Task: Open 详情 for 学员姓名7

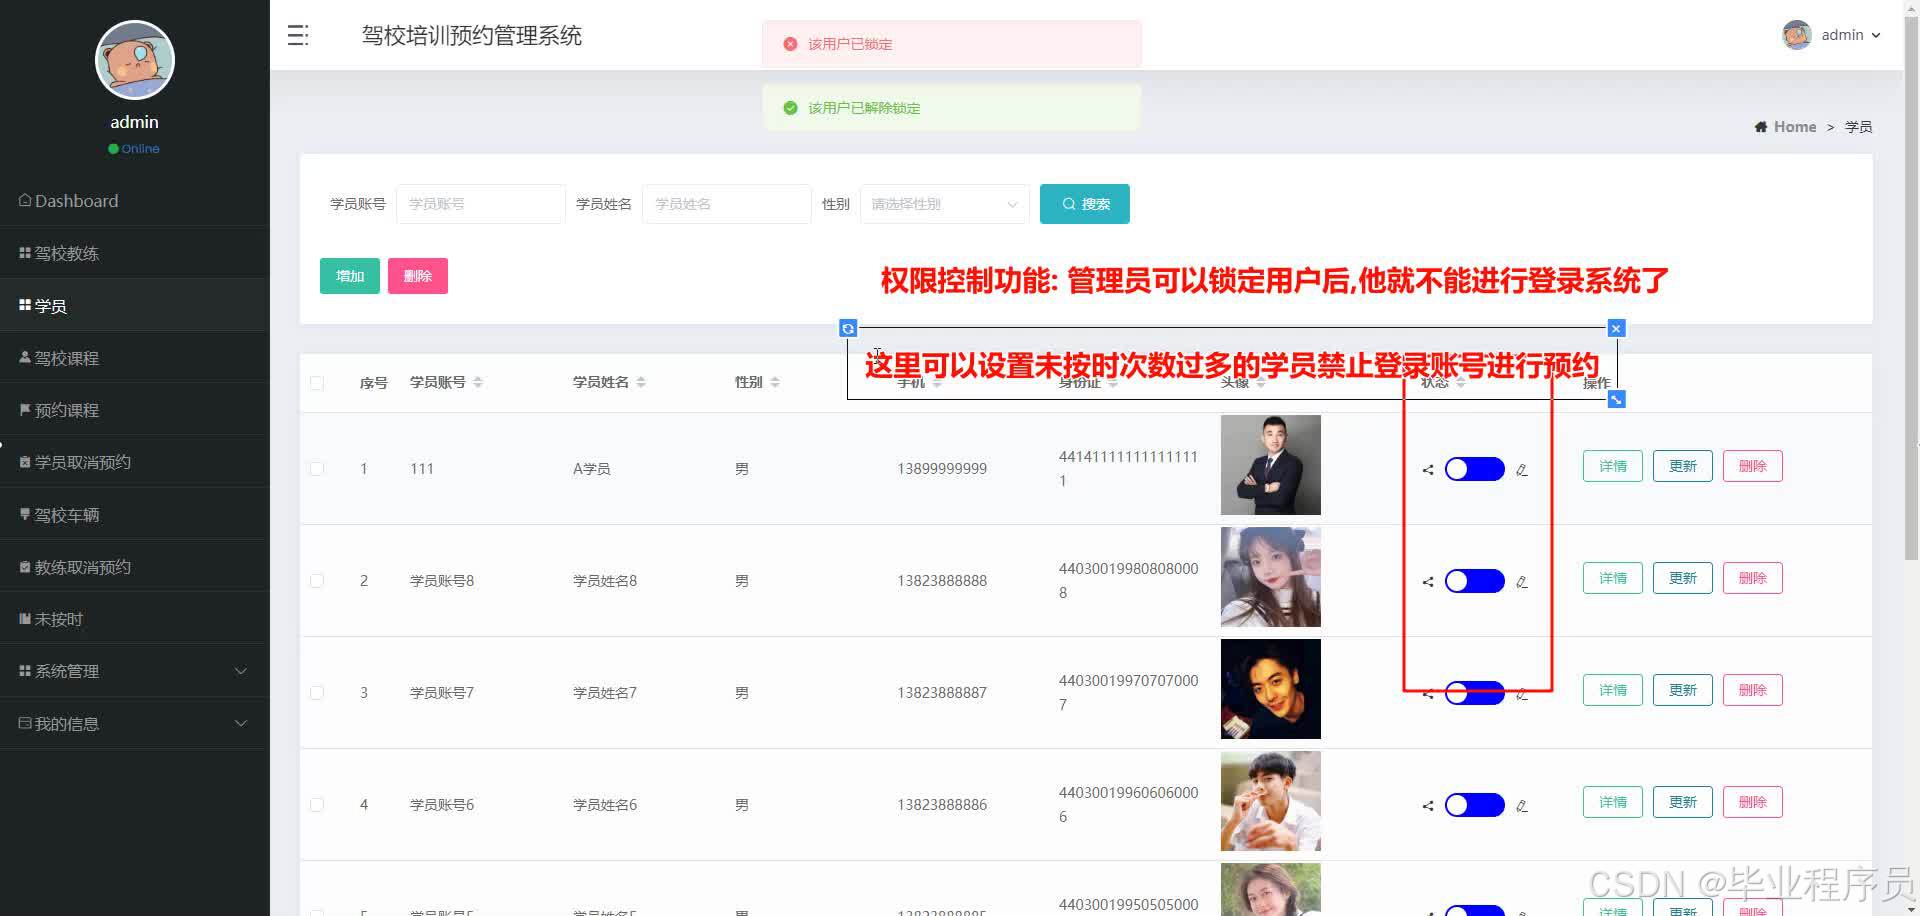Action: click(x=1613, y=690)
